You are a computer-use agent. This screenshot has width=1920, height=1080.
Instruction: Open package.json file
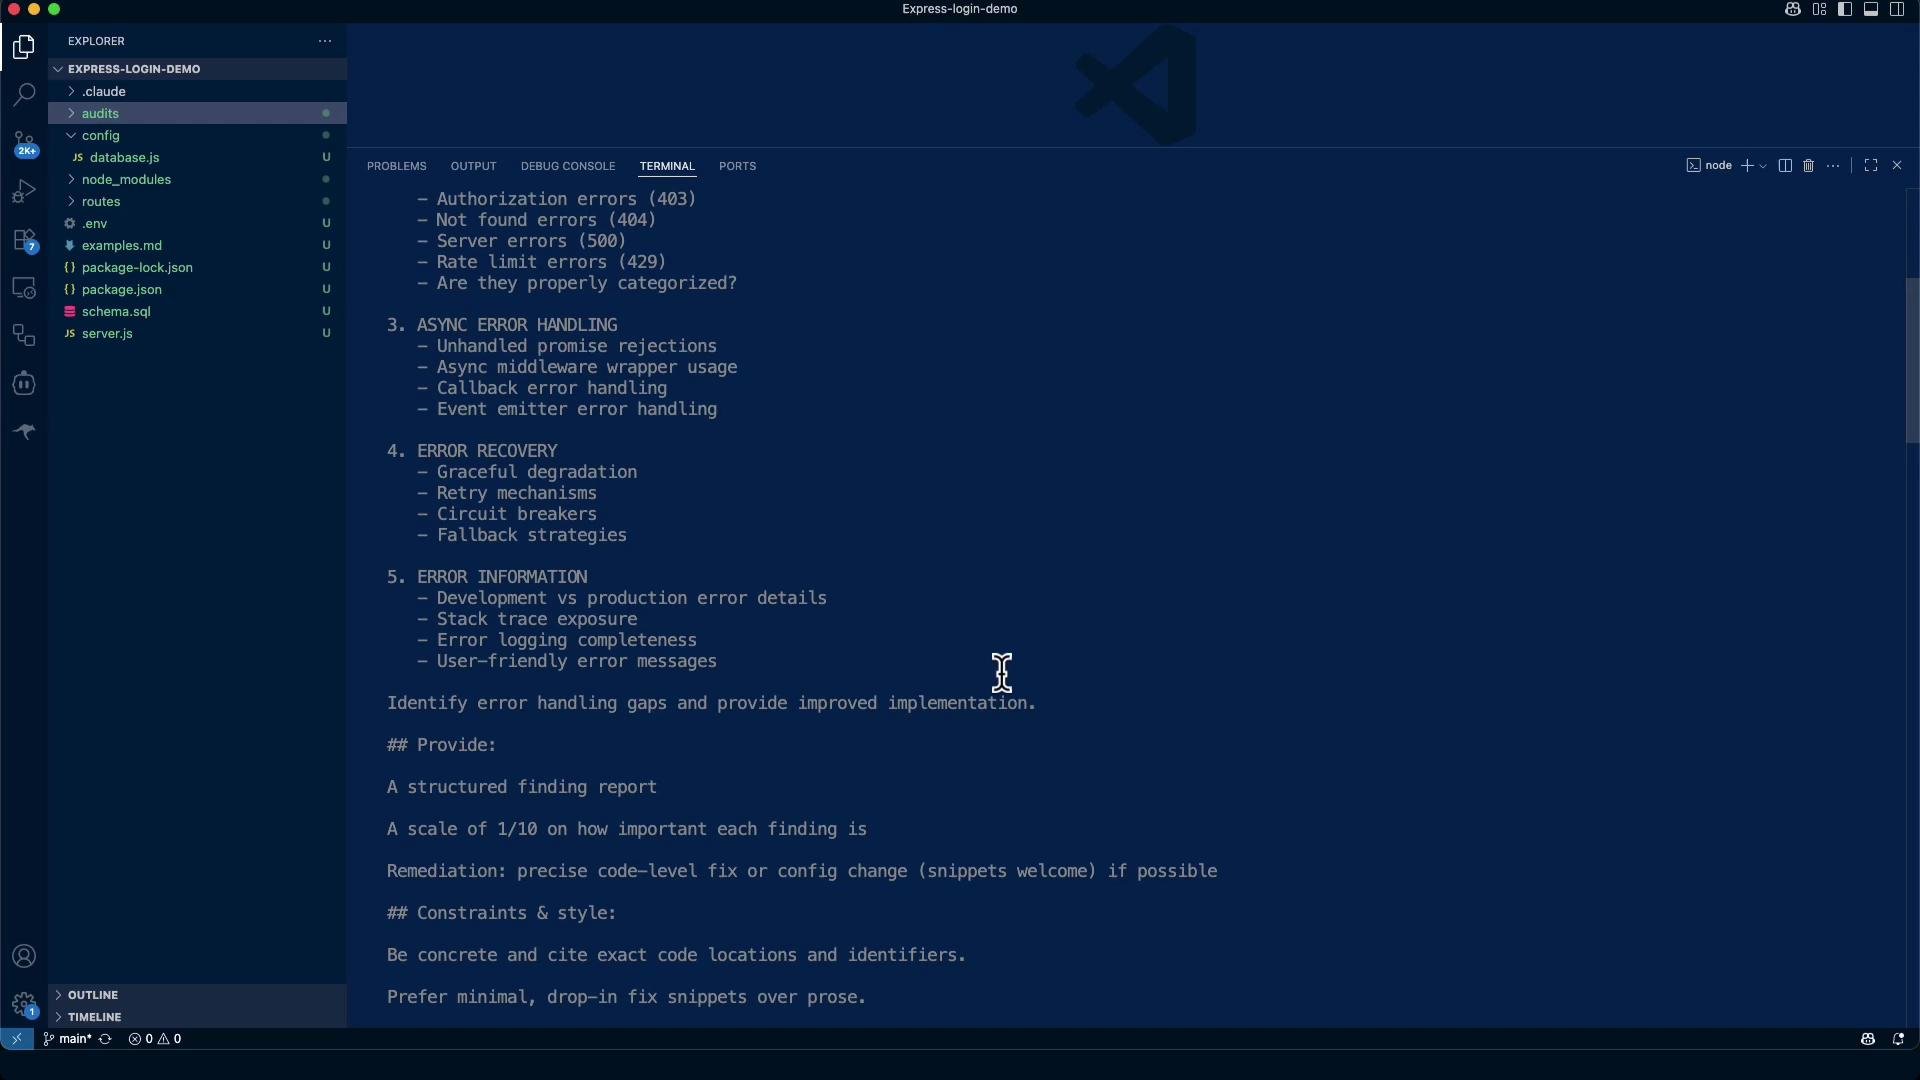tap(197, 289)
